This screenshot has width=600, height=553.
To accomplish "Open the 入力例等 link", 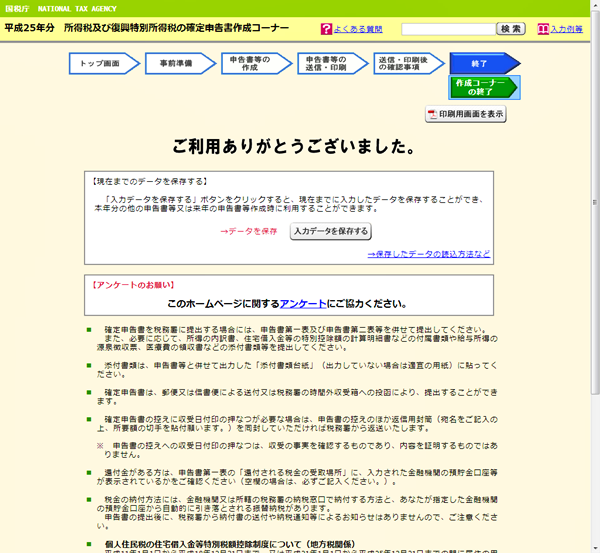I will click(567, 29).
